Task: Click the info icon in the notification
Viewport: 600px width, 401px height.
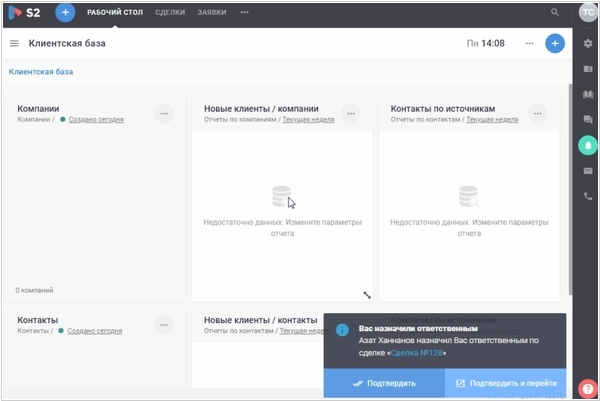Action: pyautogui.click(x=342, y=330)
